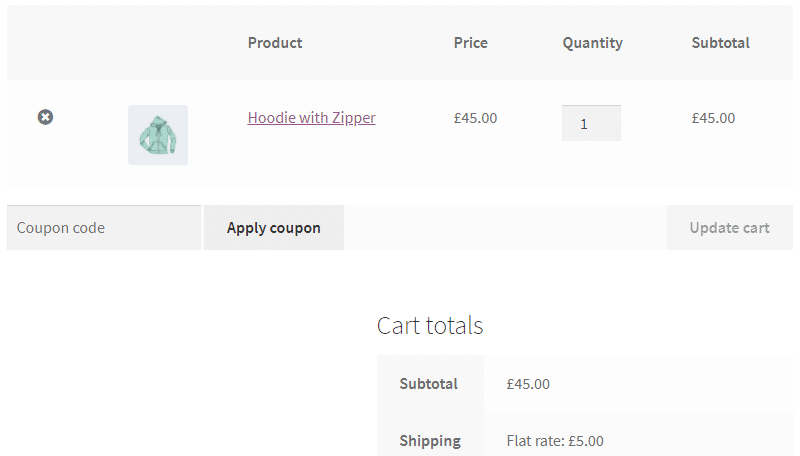Image resolution: width=800 pixels, height=456 pixels.
Task: Click the Cart totals heading
Action: coord(430,325)
